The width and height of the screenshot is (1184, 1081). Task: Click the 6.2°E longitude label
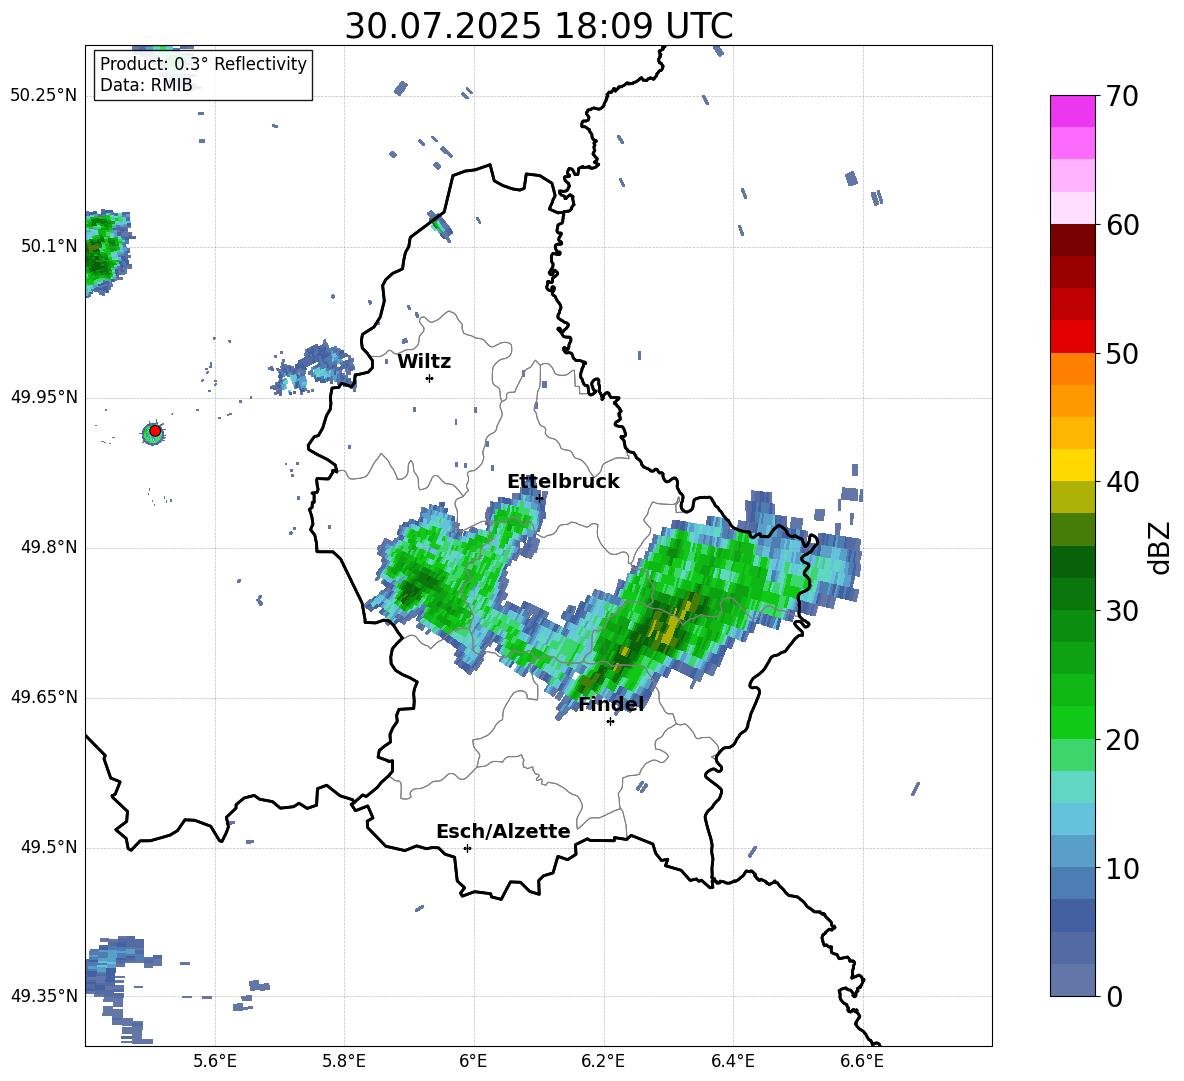tap(603, 1061)
